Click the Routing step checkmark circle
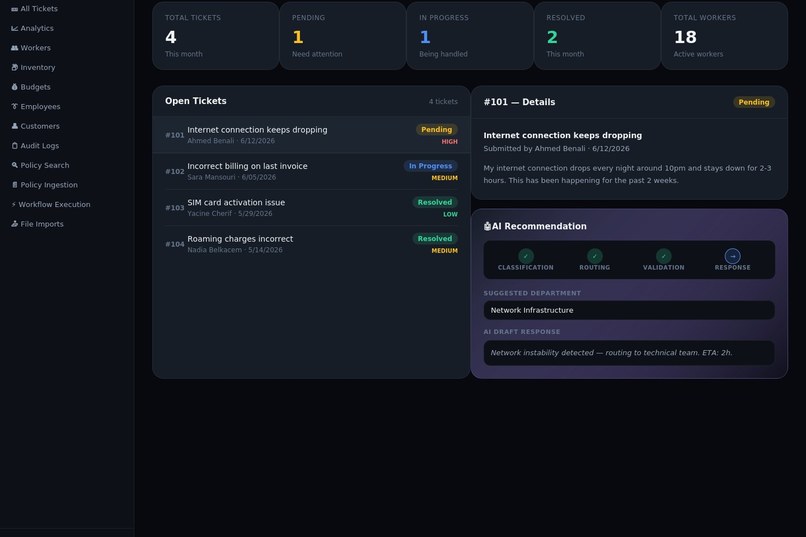806x537 pixels. coord(595,255)
